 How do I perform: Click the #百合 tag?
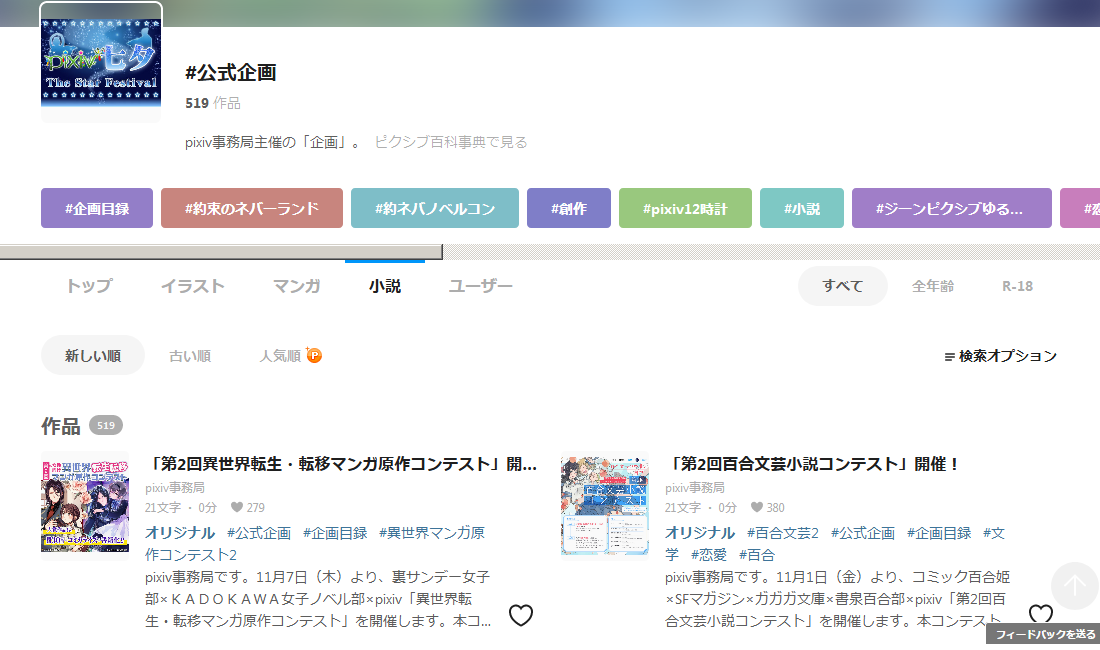coord(757,555)
